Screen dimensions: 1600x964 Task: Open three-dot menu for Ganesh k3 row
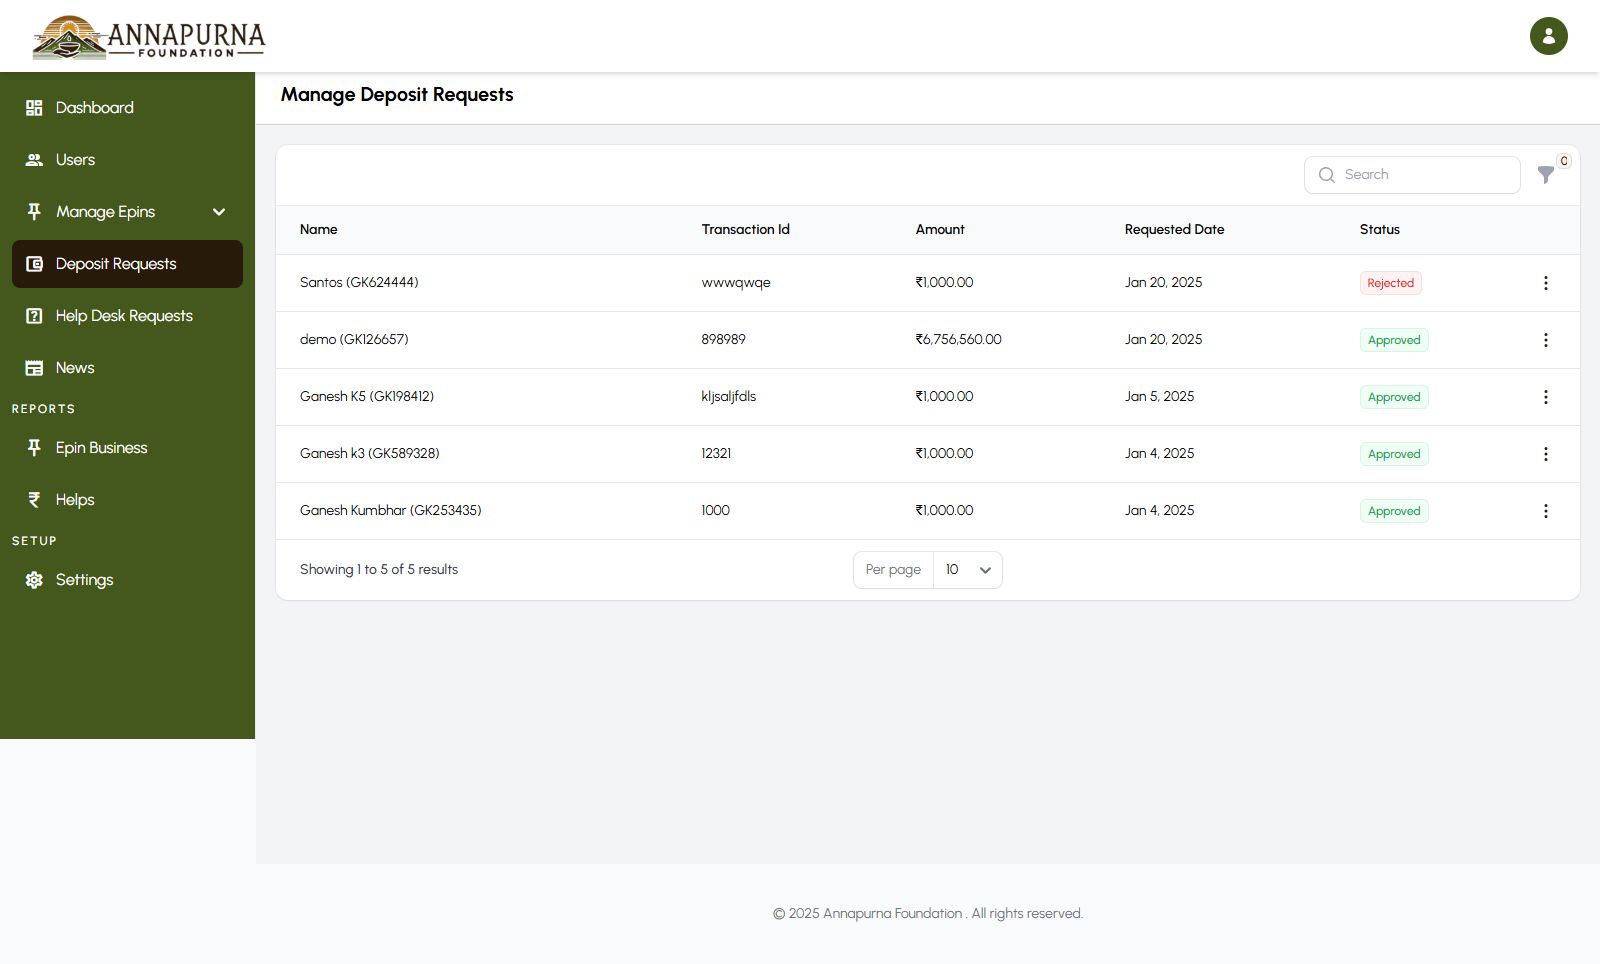pyautogui.click(x=1545, y=454)
